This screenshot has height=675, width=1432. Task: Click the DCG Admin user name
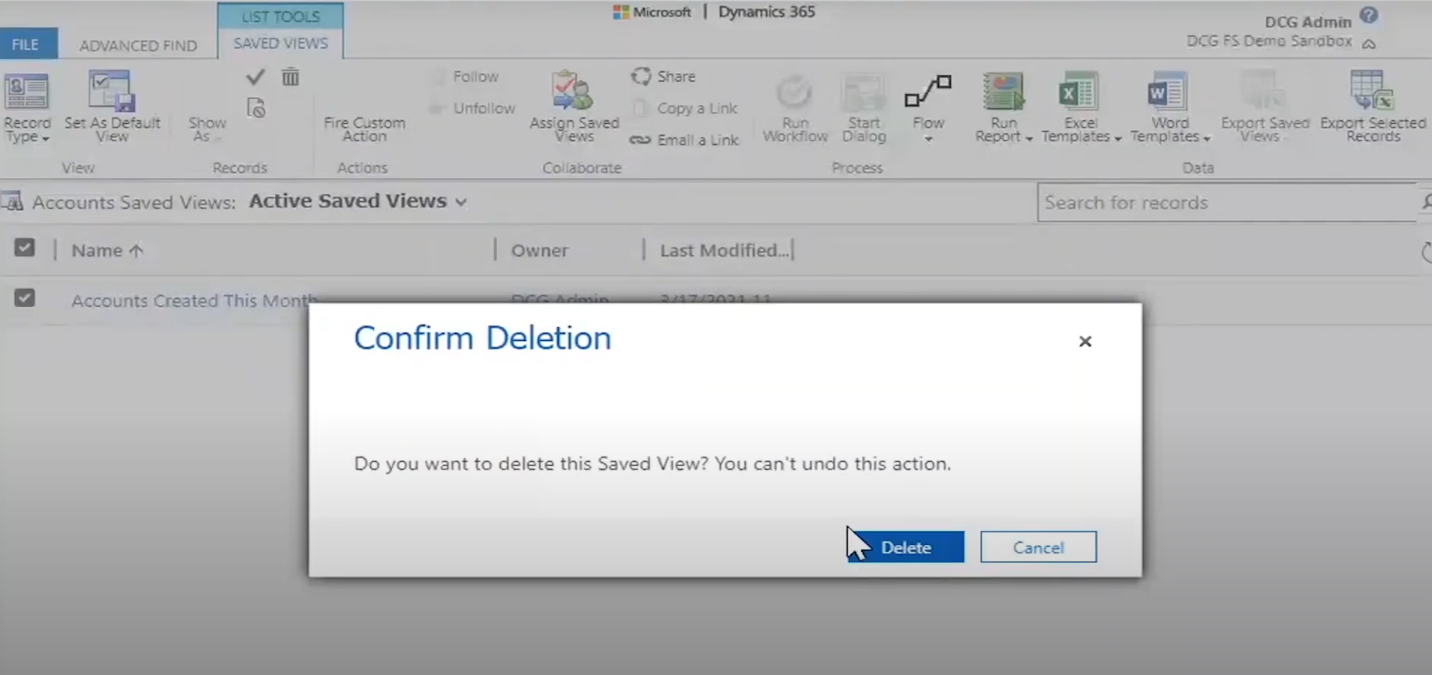pyautogui.click(x=1307, y=21)
